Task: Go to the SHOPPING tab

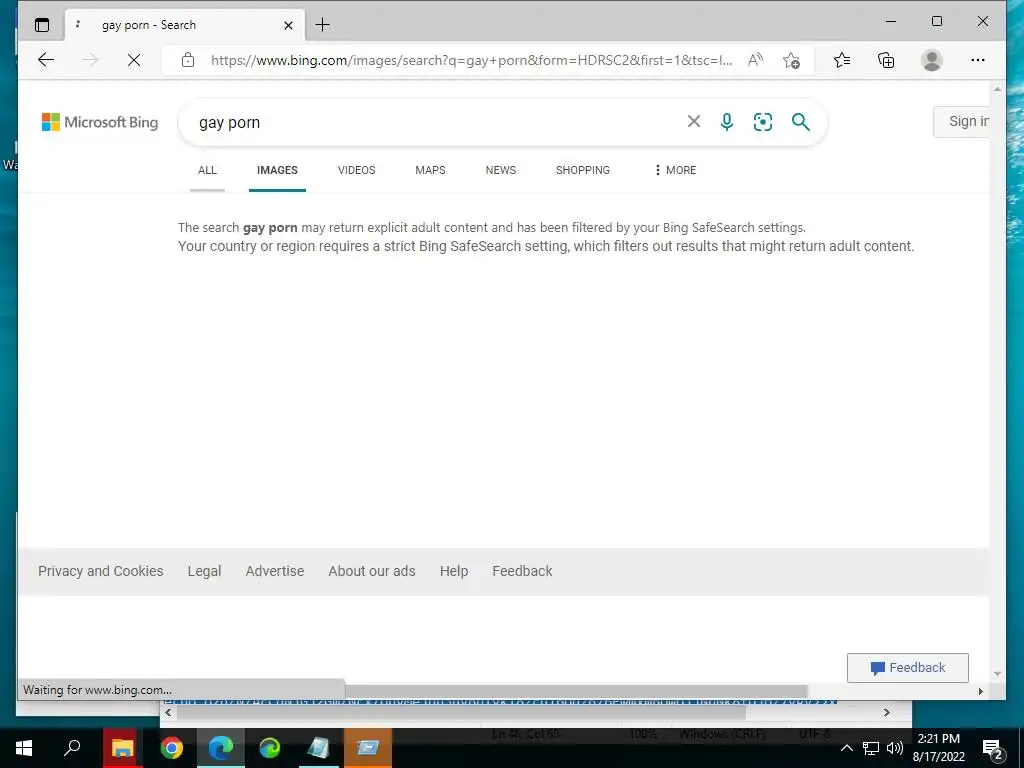Action: [x=583, y=170]
